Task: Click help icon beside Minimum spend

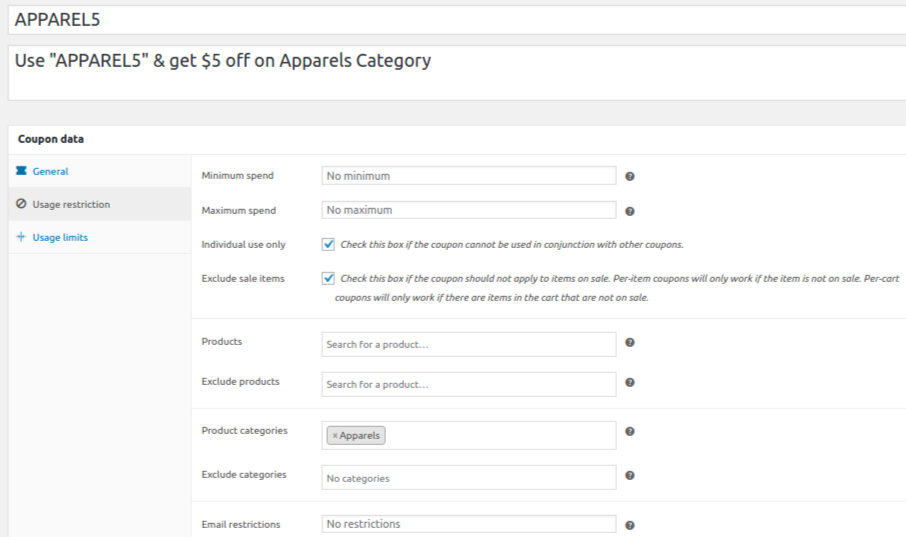Action: tap(630, 176)
